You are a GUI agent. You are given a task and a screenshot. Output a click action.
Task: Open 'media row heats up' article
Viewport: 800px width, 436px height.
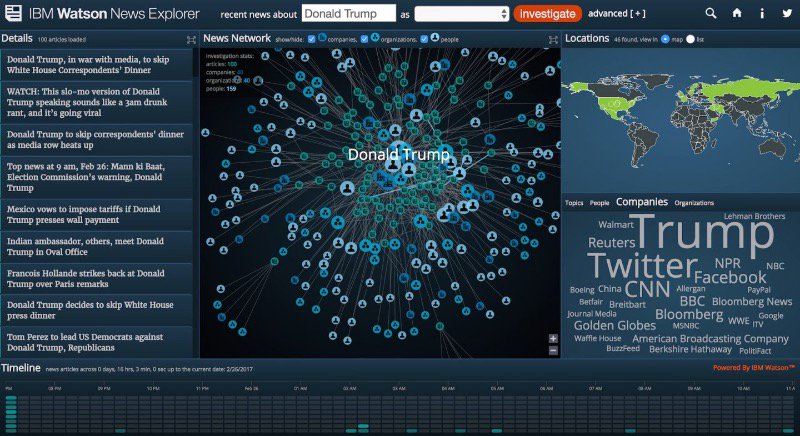[x=96, y=140]
